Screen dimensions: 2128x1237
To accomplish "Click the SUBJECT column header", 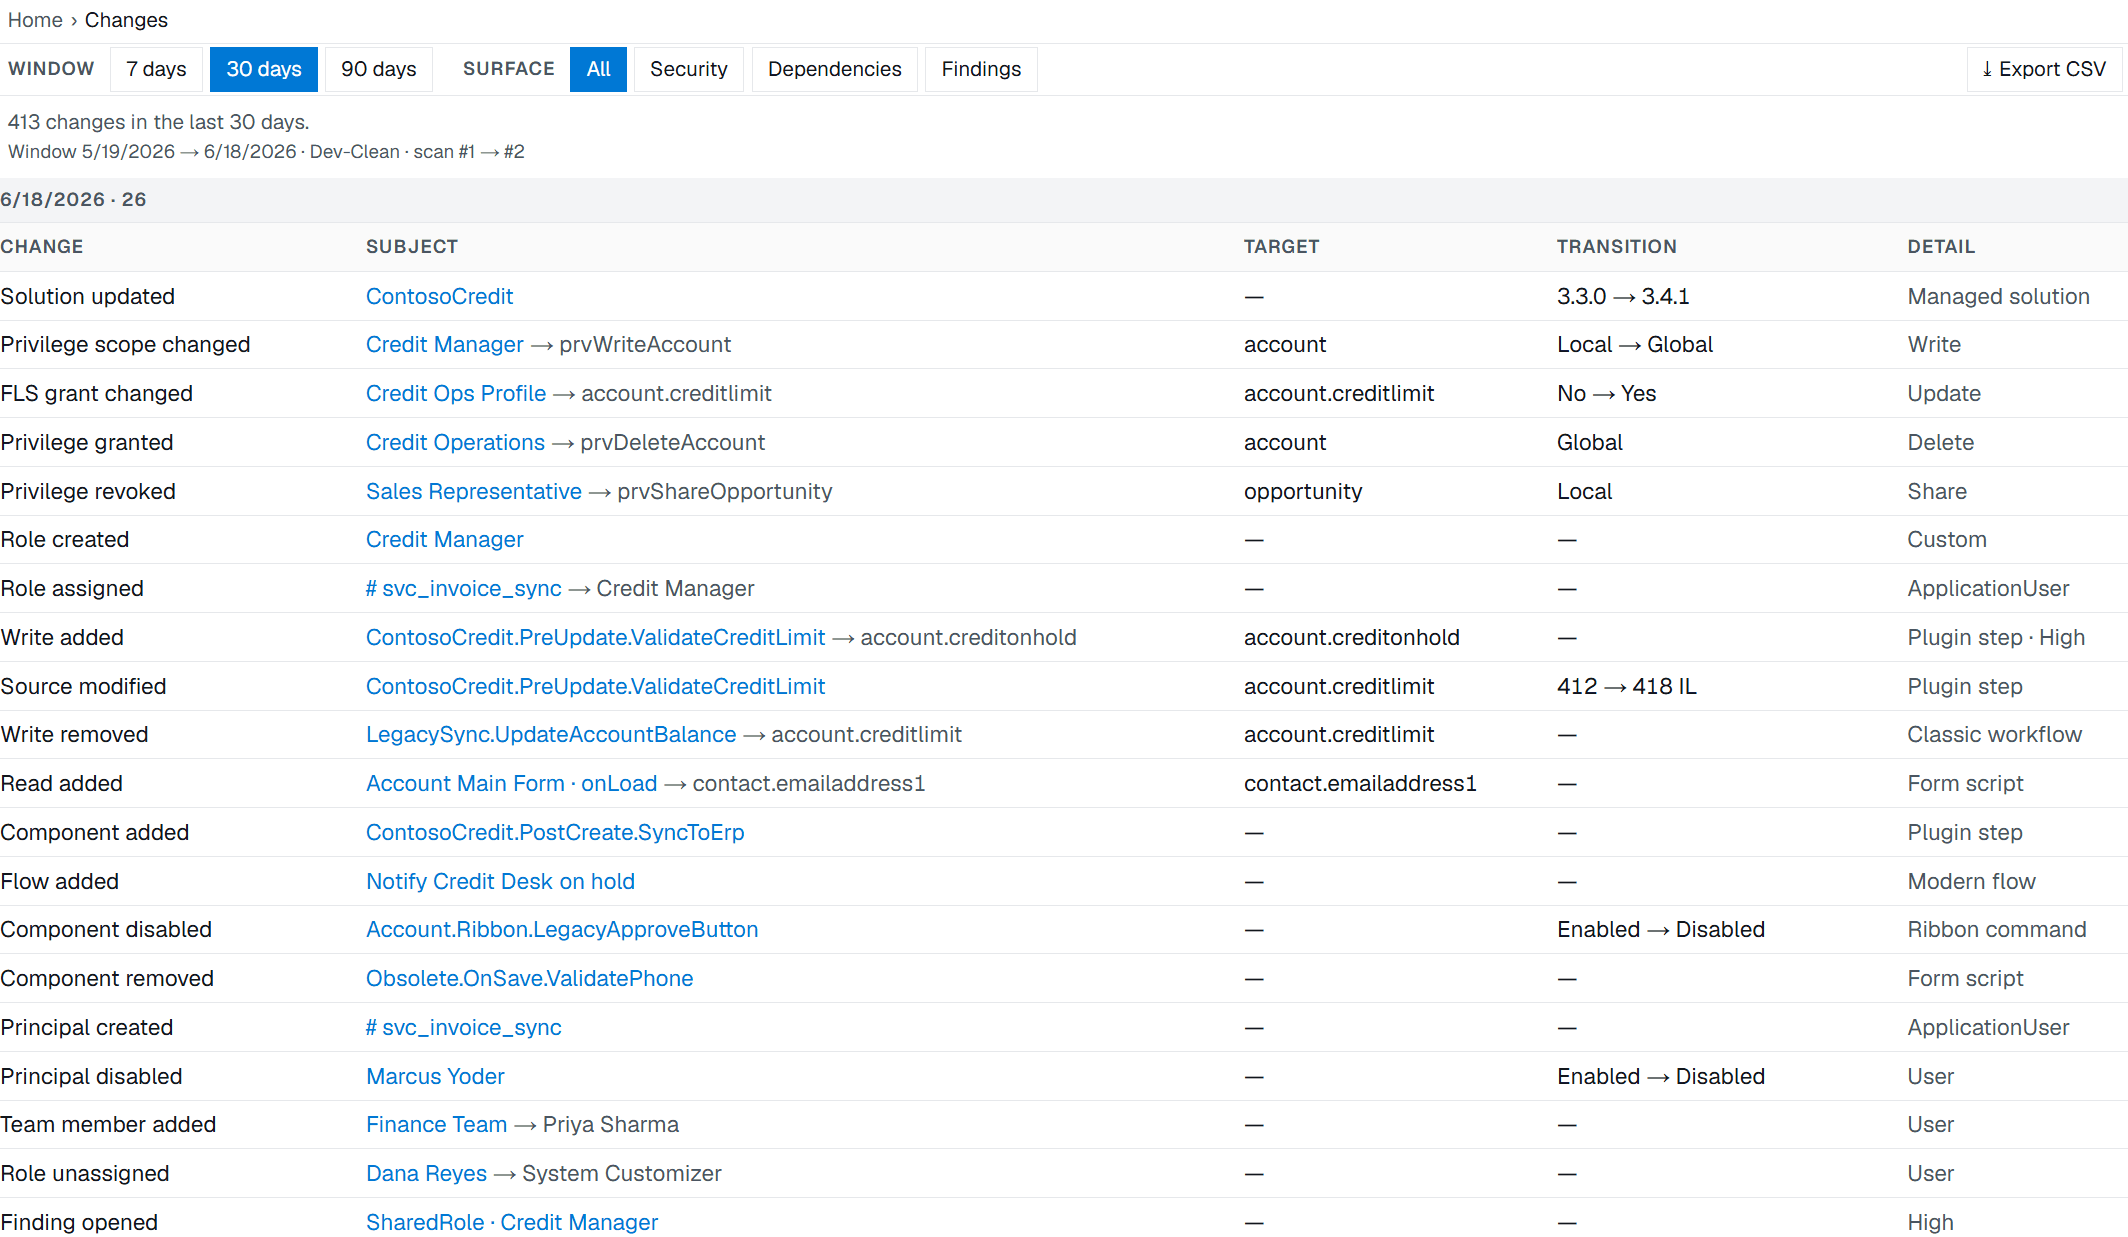I will point(412,247).
